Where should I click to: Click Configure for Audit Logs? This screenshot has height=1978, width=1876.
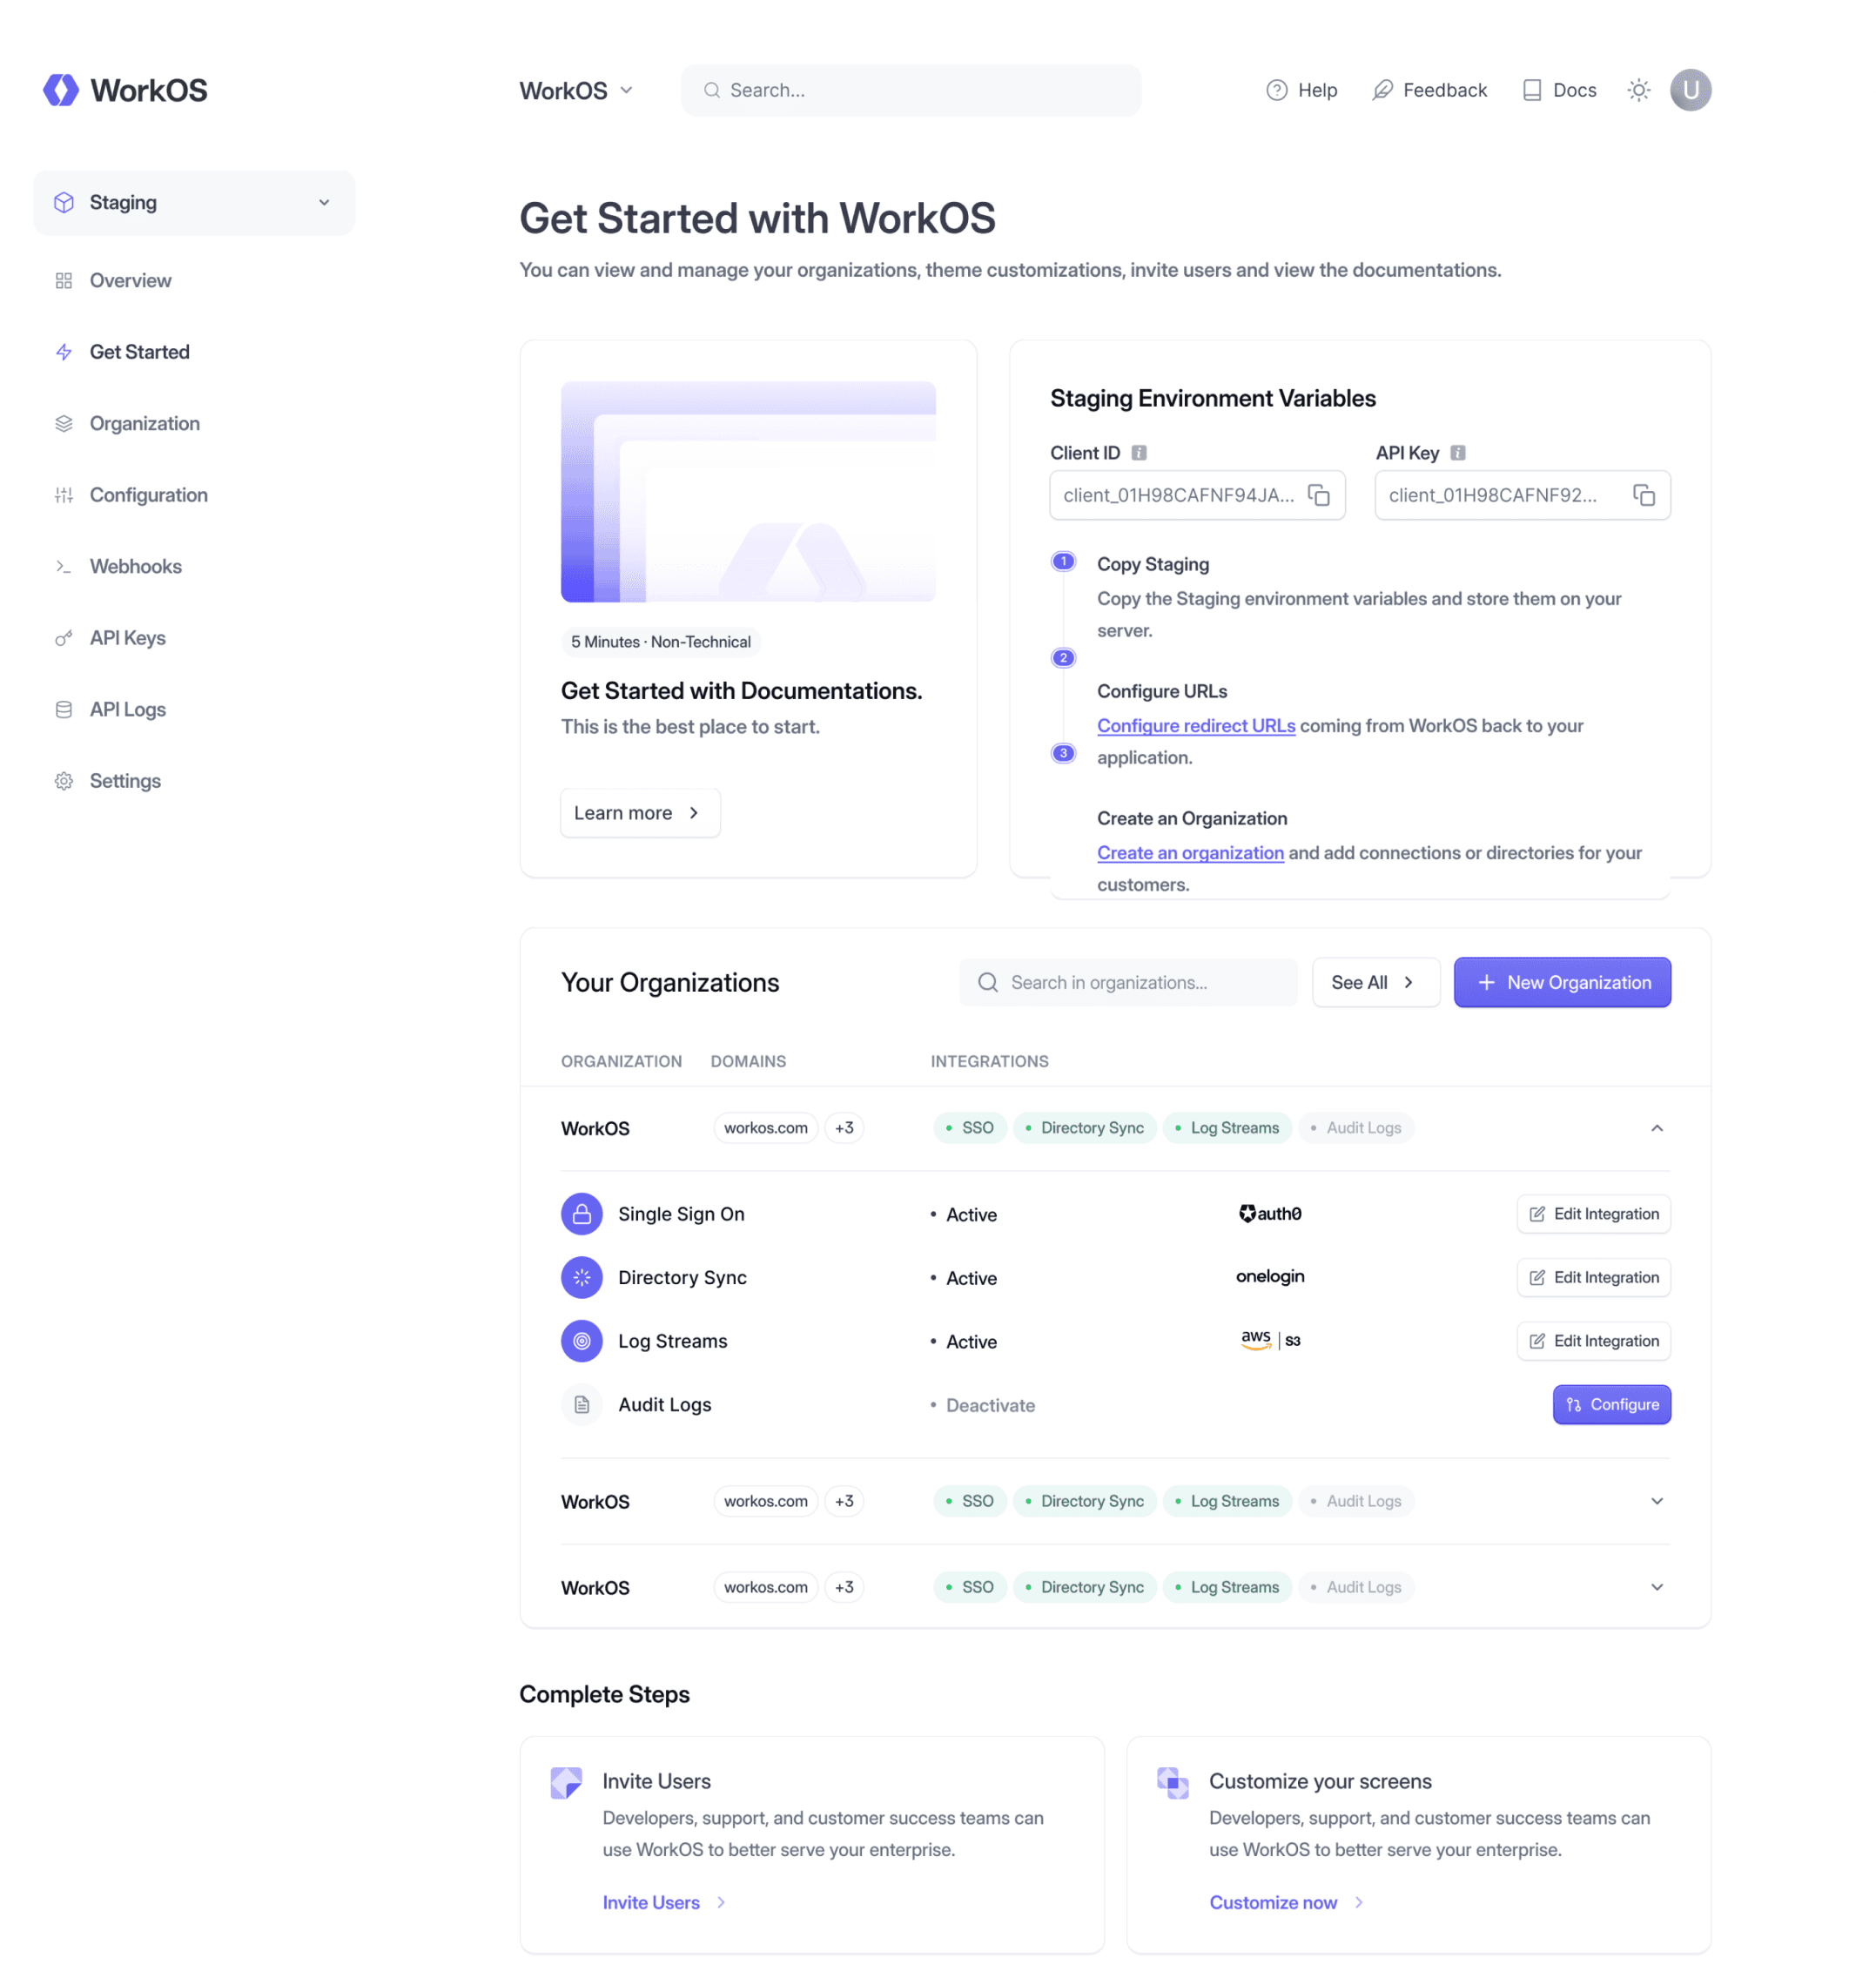pos(1611,1405)
